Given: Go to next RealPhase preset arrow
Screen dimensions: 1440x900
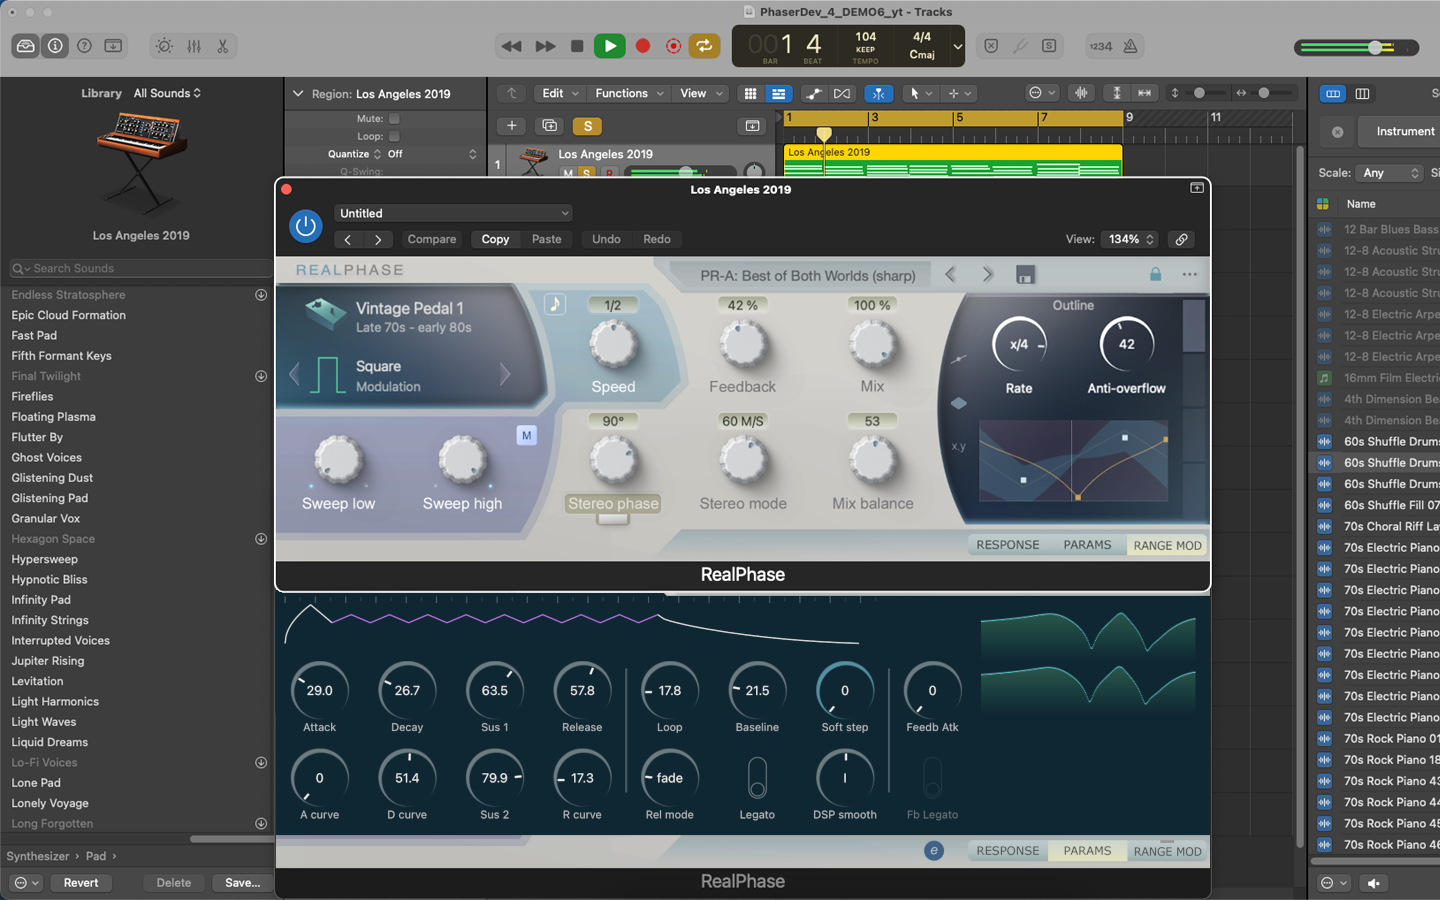Looking at the screenshot, I should pos(987,274).
